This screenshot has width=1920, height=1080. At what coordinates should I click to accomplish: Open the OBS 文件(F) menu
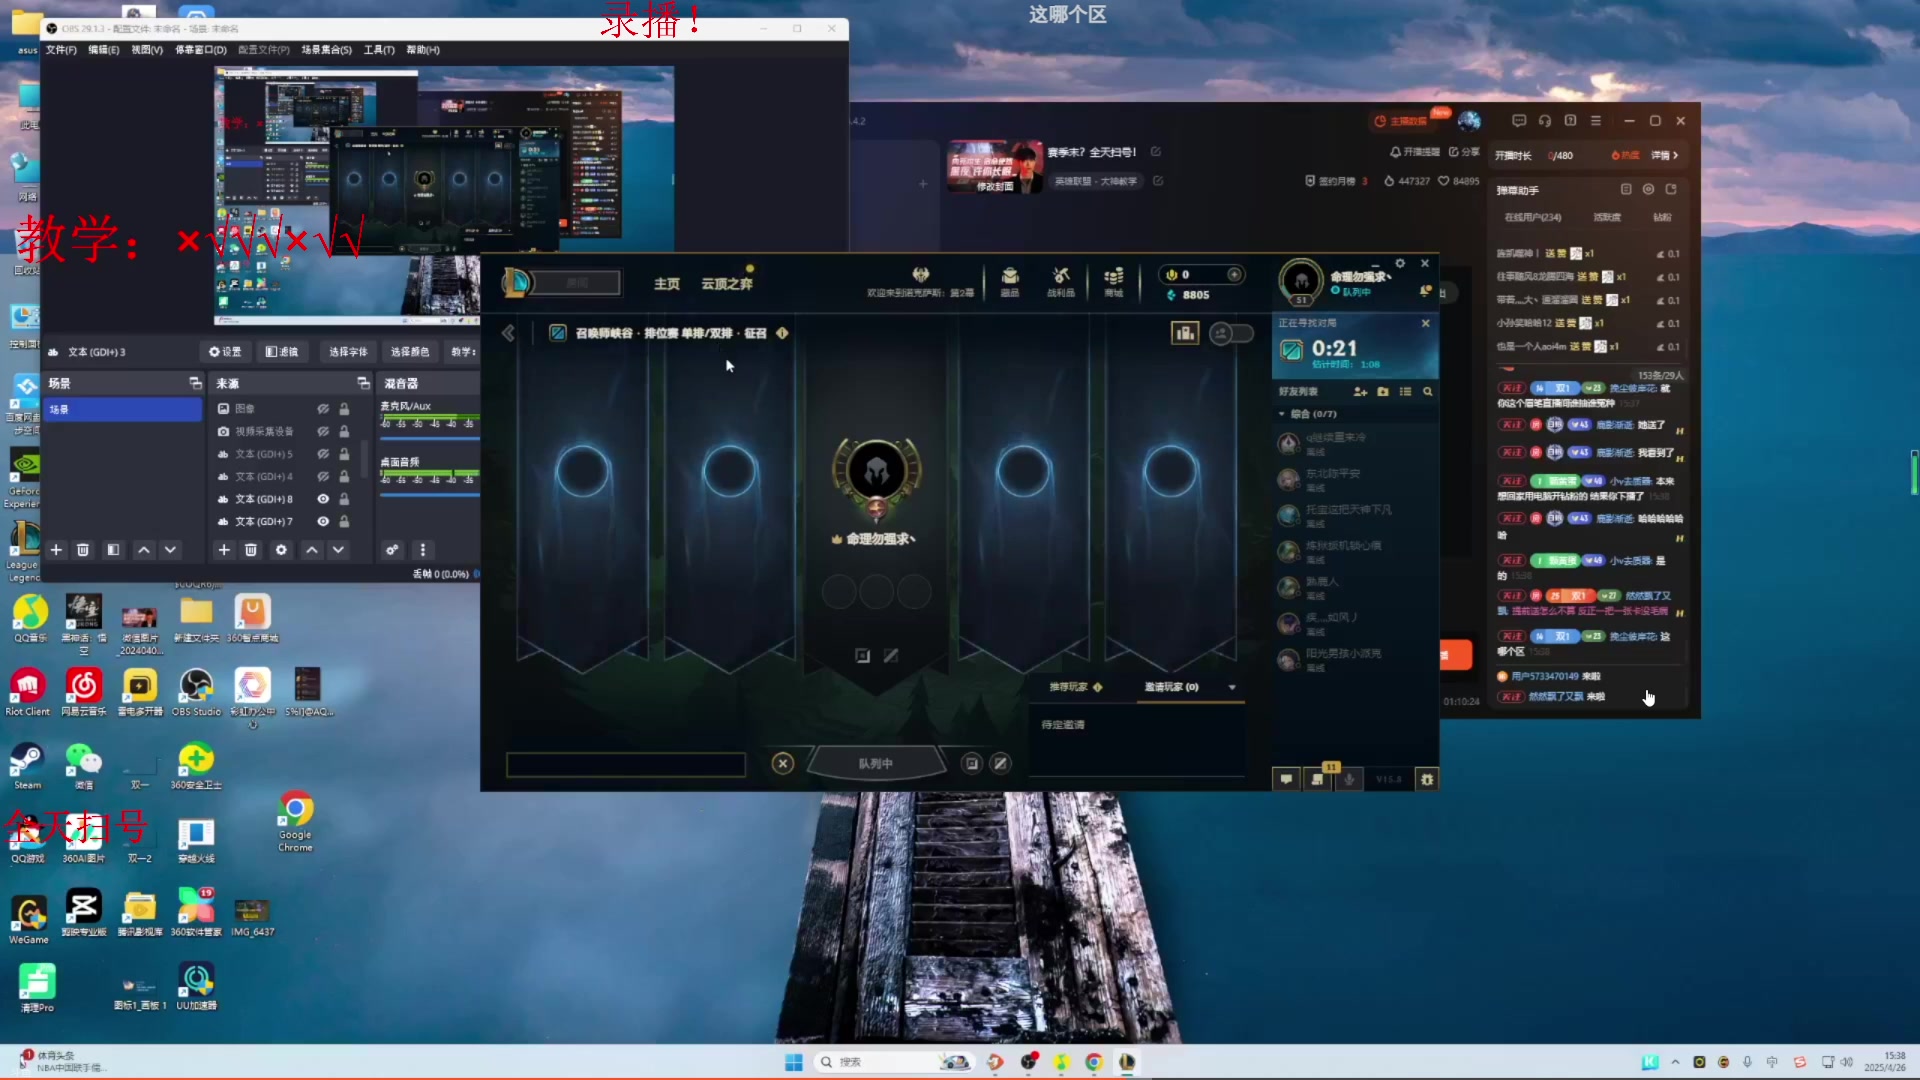coord(61,50)
